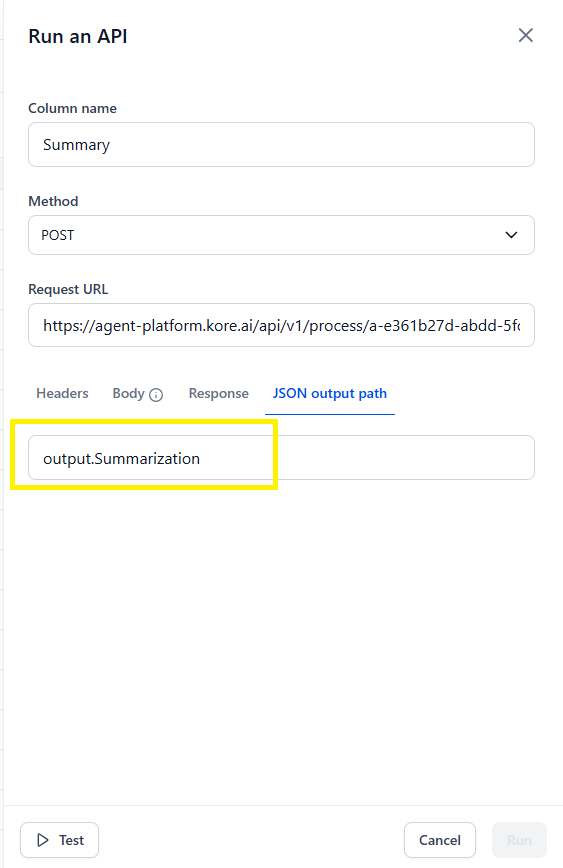Viewport: 563px width, 868px height.
Task: Click the play icon on the Test button
Action: tap(43, 840)
